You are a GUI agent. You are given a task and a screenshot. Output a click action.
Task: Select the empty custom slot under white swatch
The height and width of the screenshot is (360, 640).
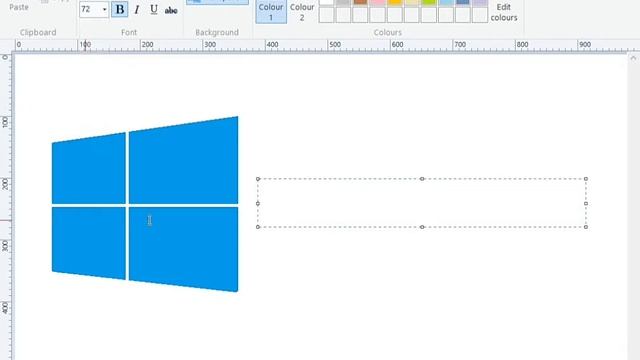(x=326, y=15)
